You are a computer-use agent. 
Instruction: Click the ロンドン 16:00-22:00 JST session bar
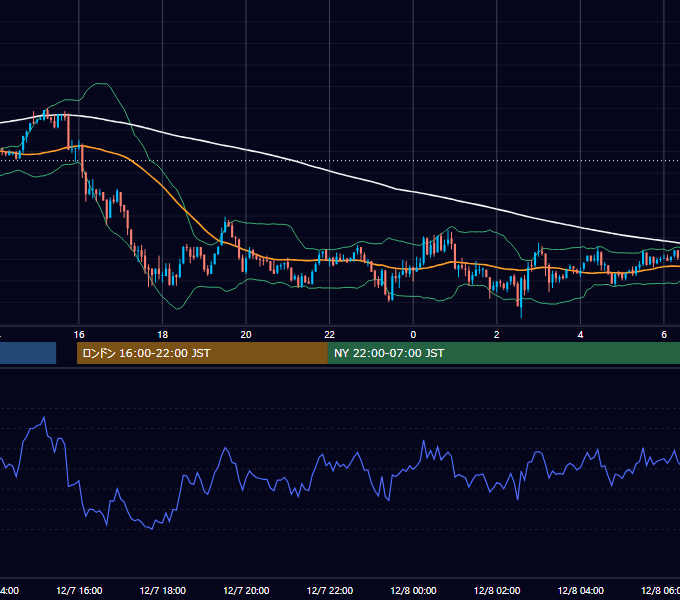[x=202, y=353]
